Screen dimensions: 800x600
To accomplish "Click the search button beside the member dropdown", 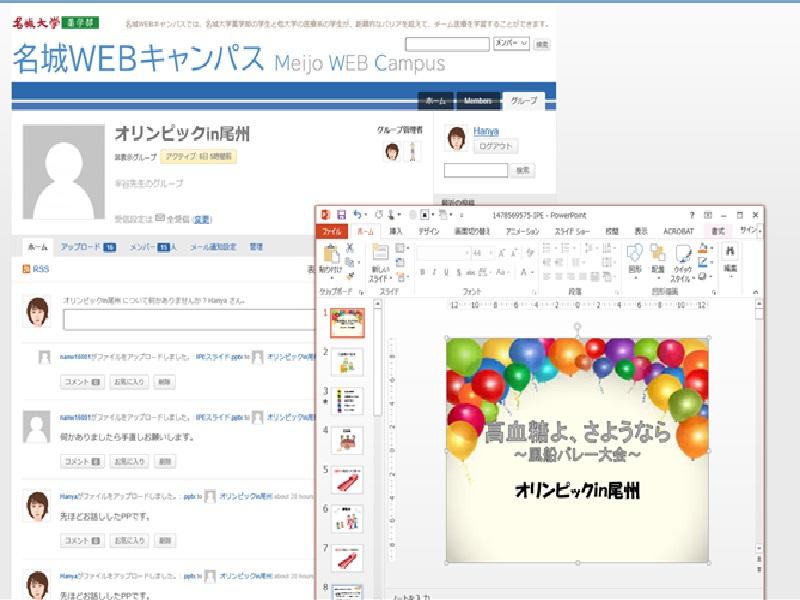I will [542, 44].
